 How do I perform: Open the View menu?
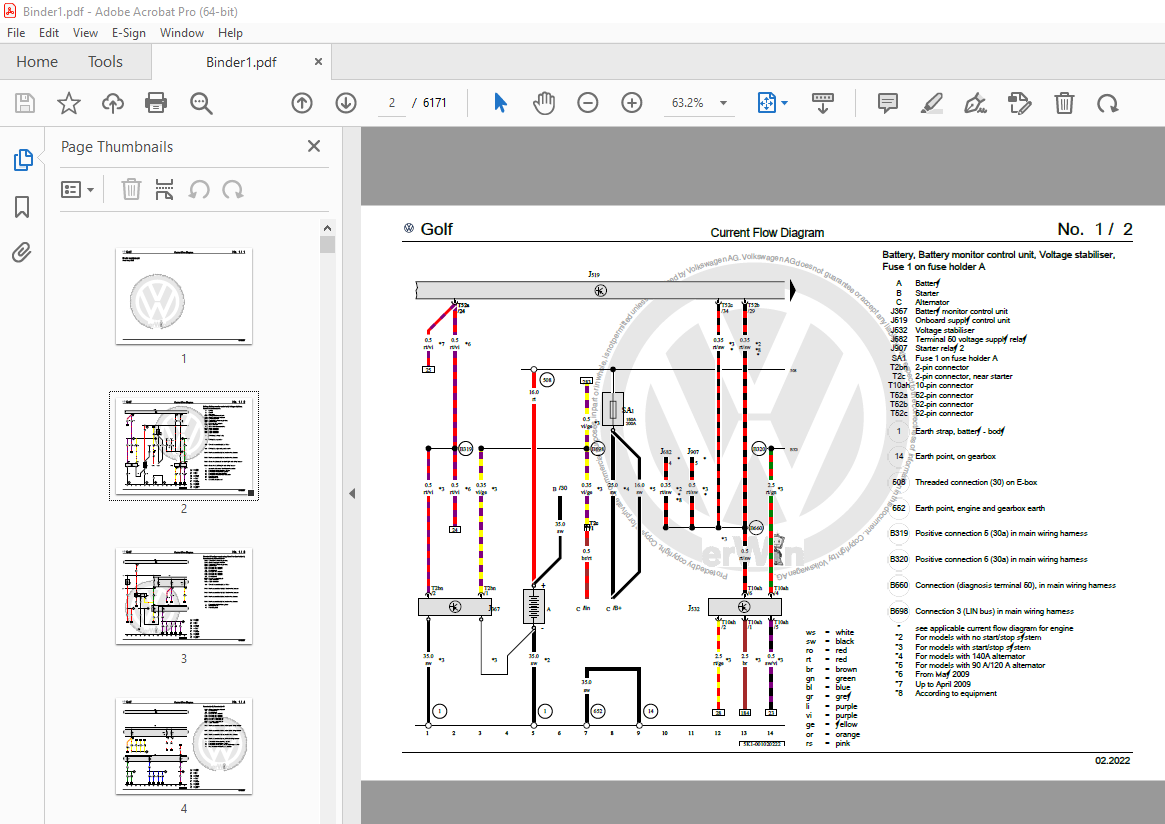[85, 33]
